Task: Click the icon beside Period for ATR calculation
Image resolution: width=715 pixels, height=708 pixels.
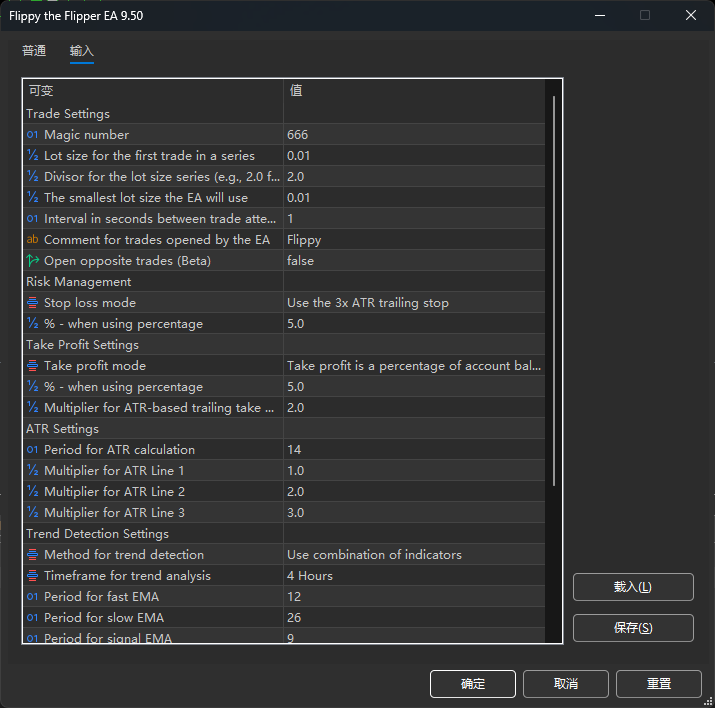Action: 32,450
